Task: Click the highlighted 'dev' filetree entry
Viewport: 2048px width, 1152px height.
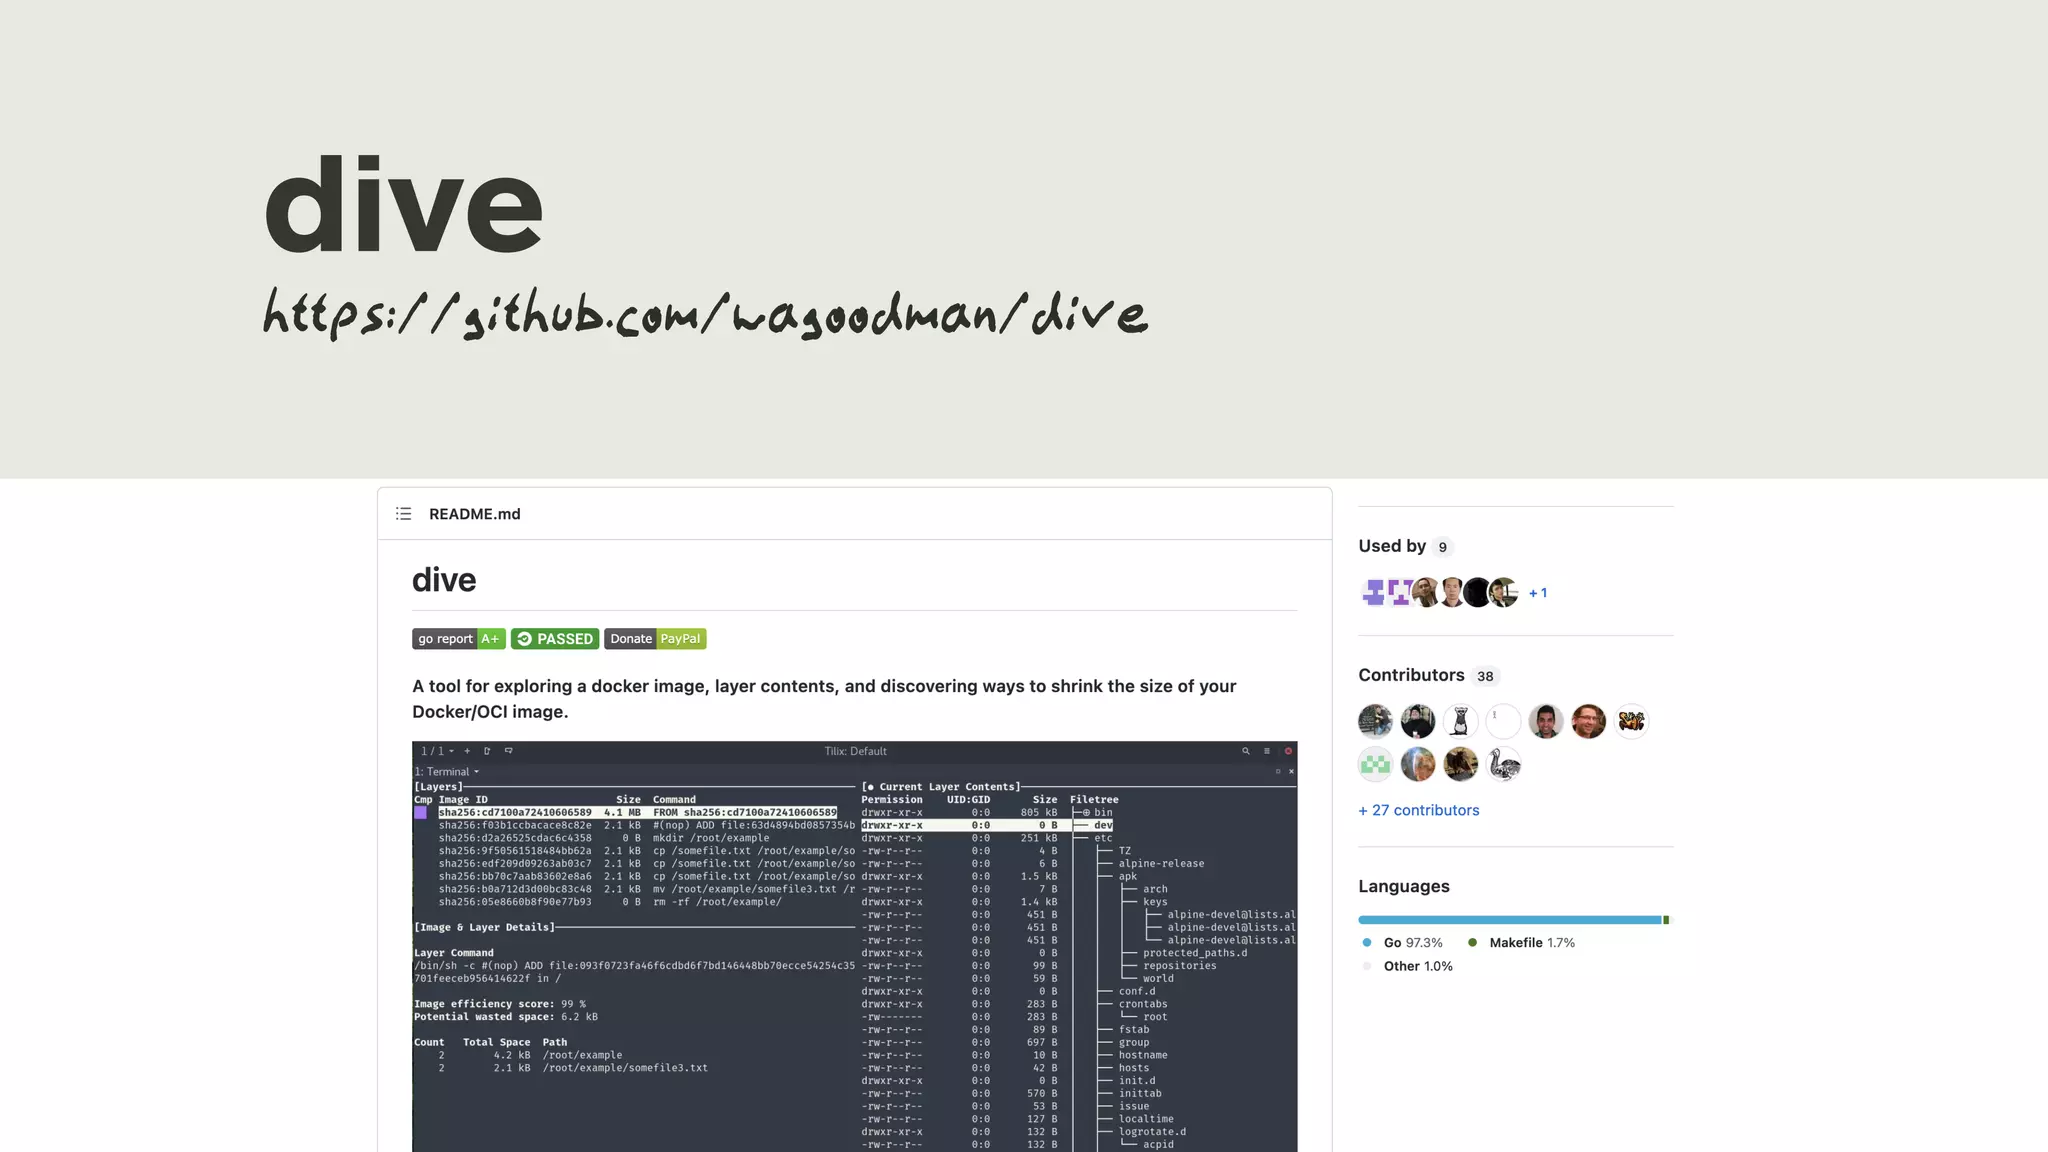Action: [1103, 825]
